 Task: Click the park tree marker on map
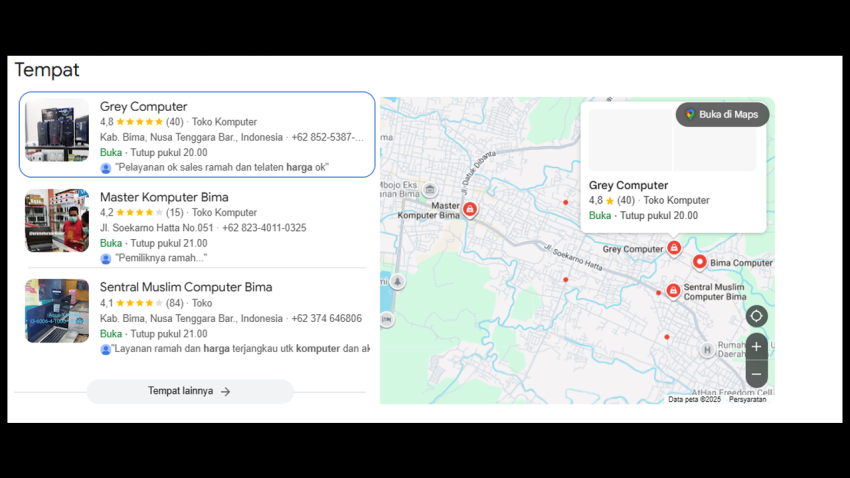coord(398,282)
